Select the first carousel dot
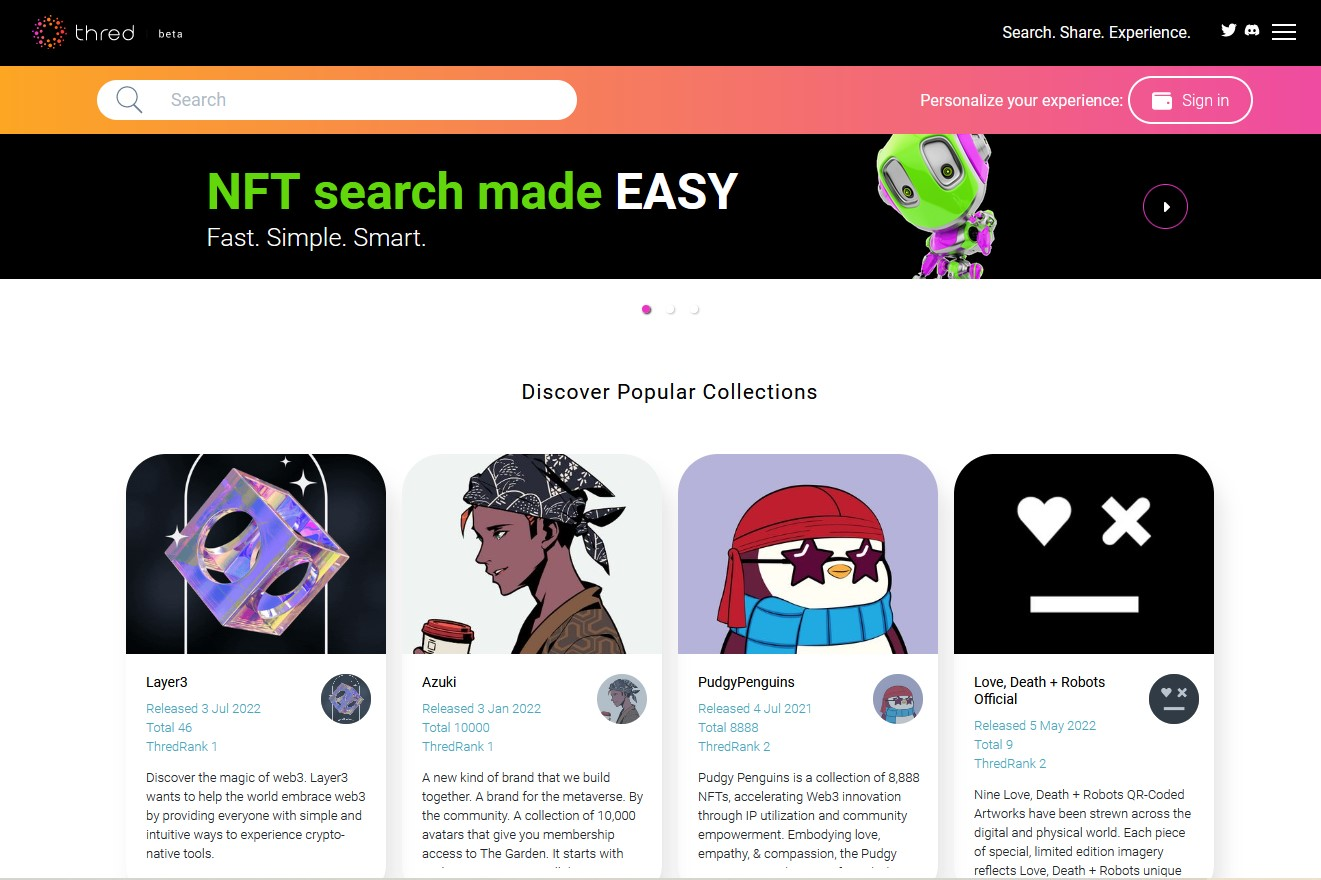 pos(647,310)
